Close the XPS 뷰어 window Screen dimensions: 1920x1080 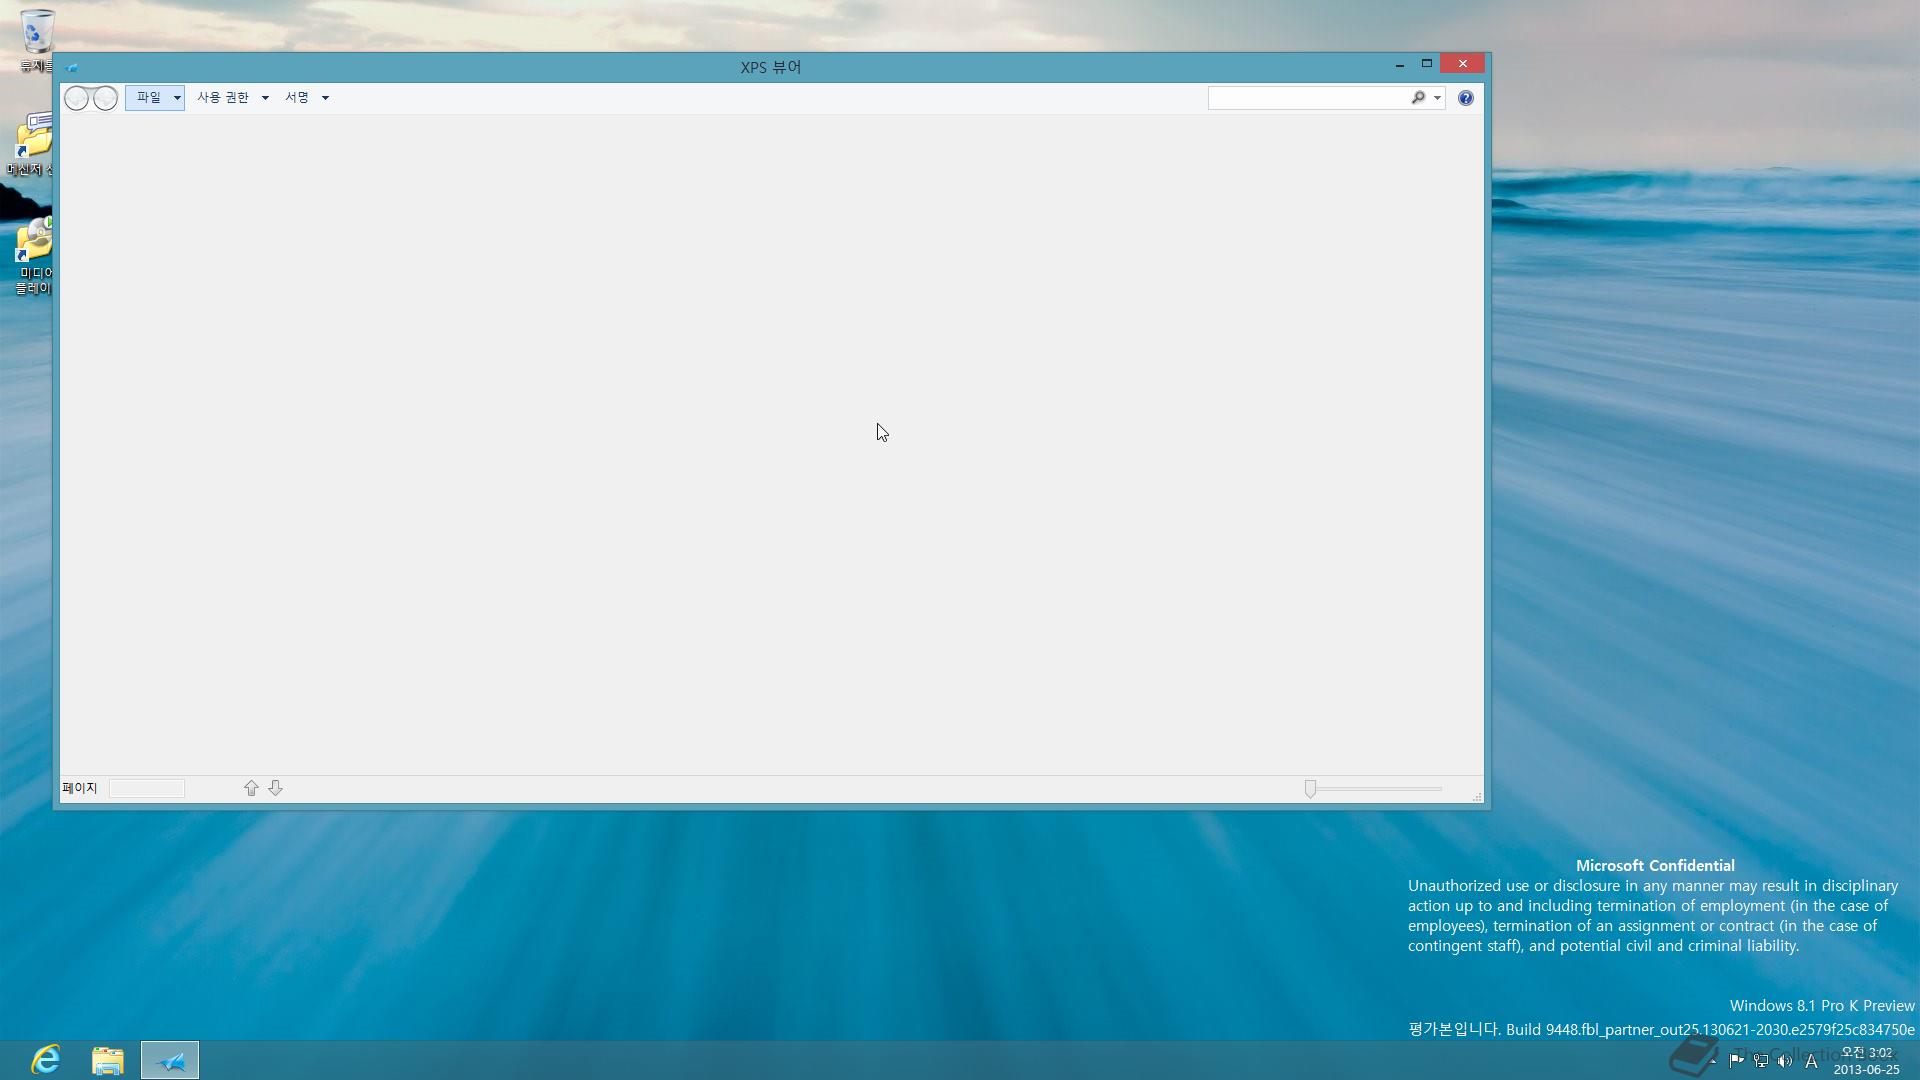1463,64
